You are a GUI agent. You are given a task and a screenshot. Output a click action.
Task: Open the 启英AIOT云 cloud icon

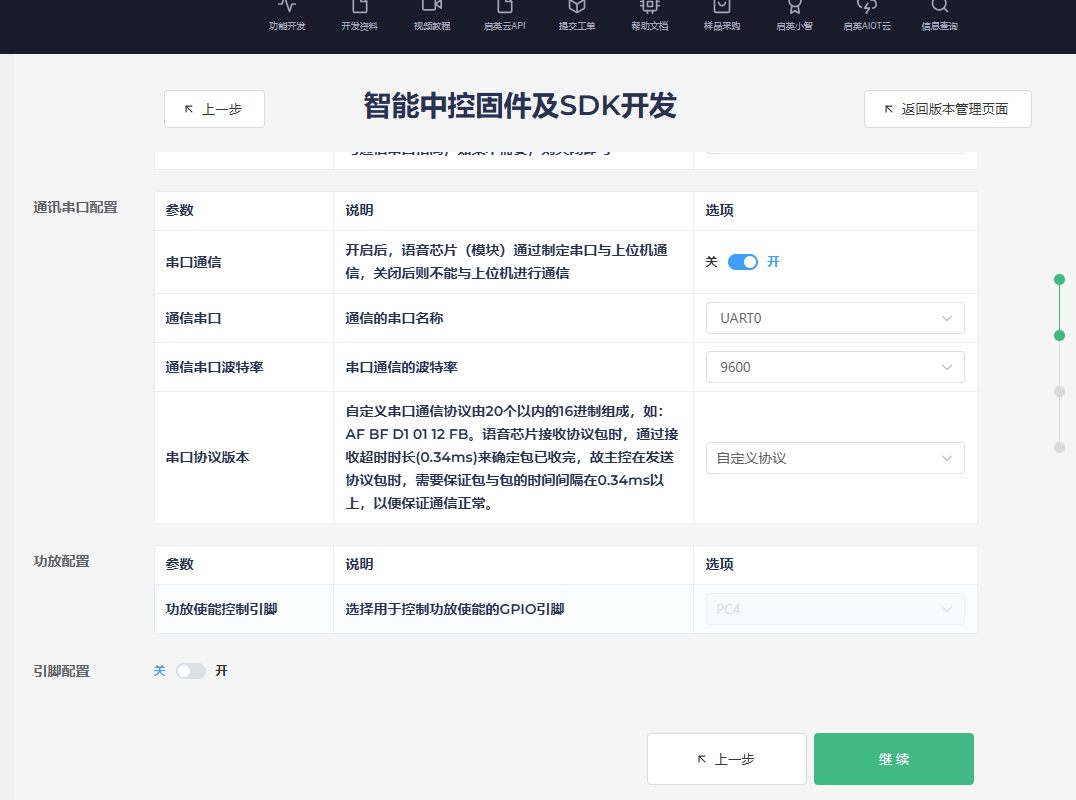867,8
